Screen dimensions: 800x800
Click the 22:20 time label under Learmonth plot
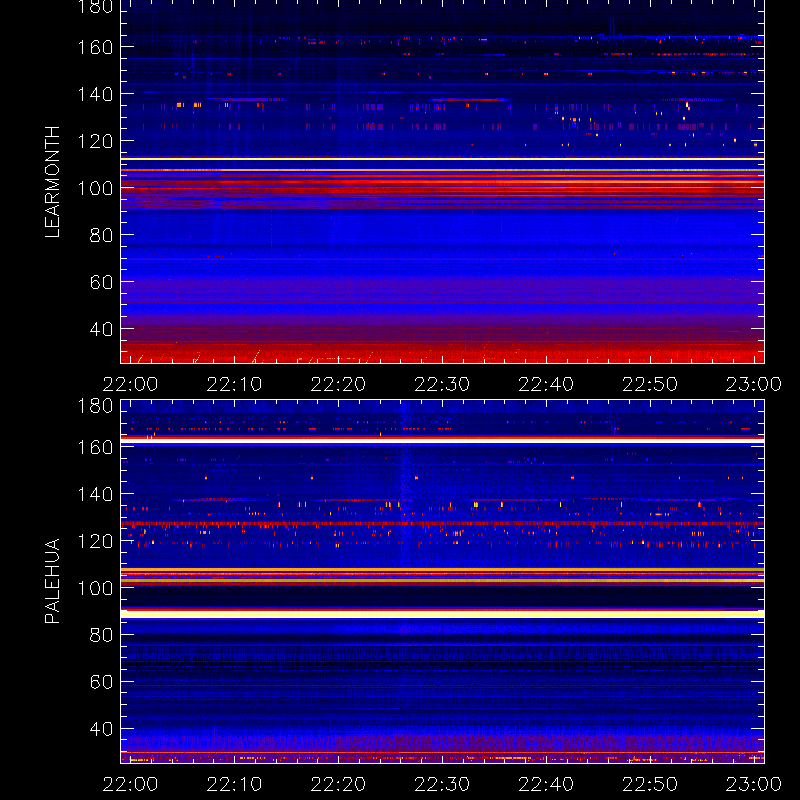click(338, 384)
